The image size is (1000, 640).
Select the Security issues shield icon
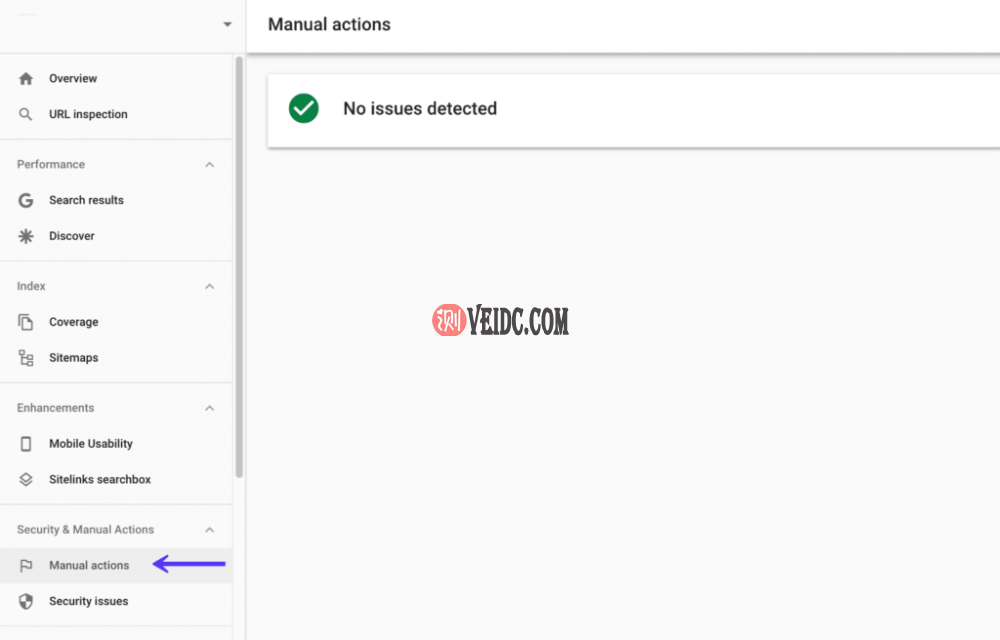pos(25,601)
